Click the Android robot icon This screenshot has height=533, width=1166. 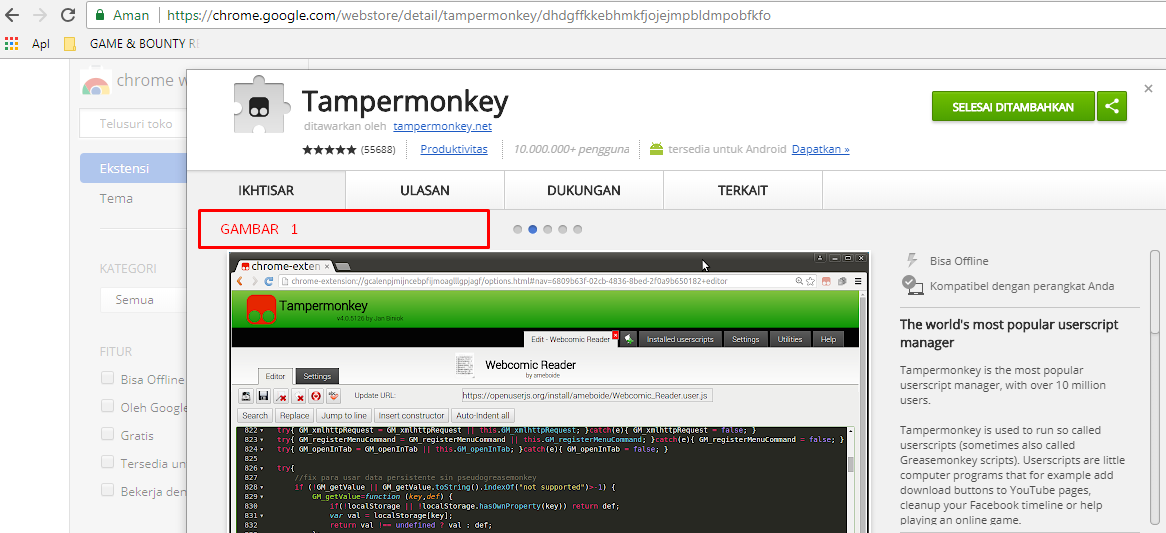656,149
